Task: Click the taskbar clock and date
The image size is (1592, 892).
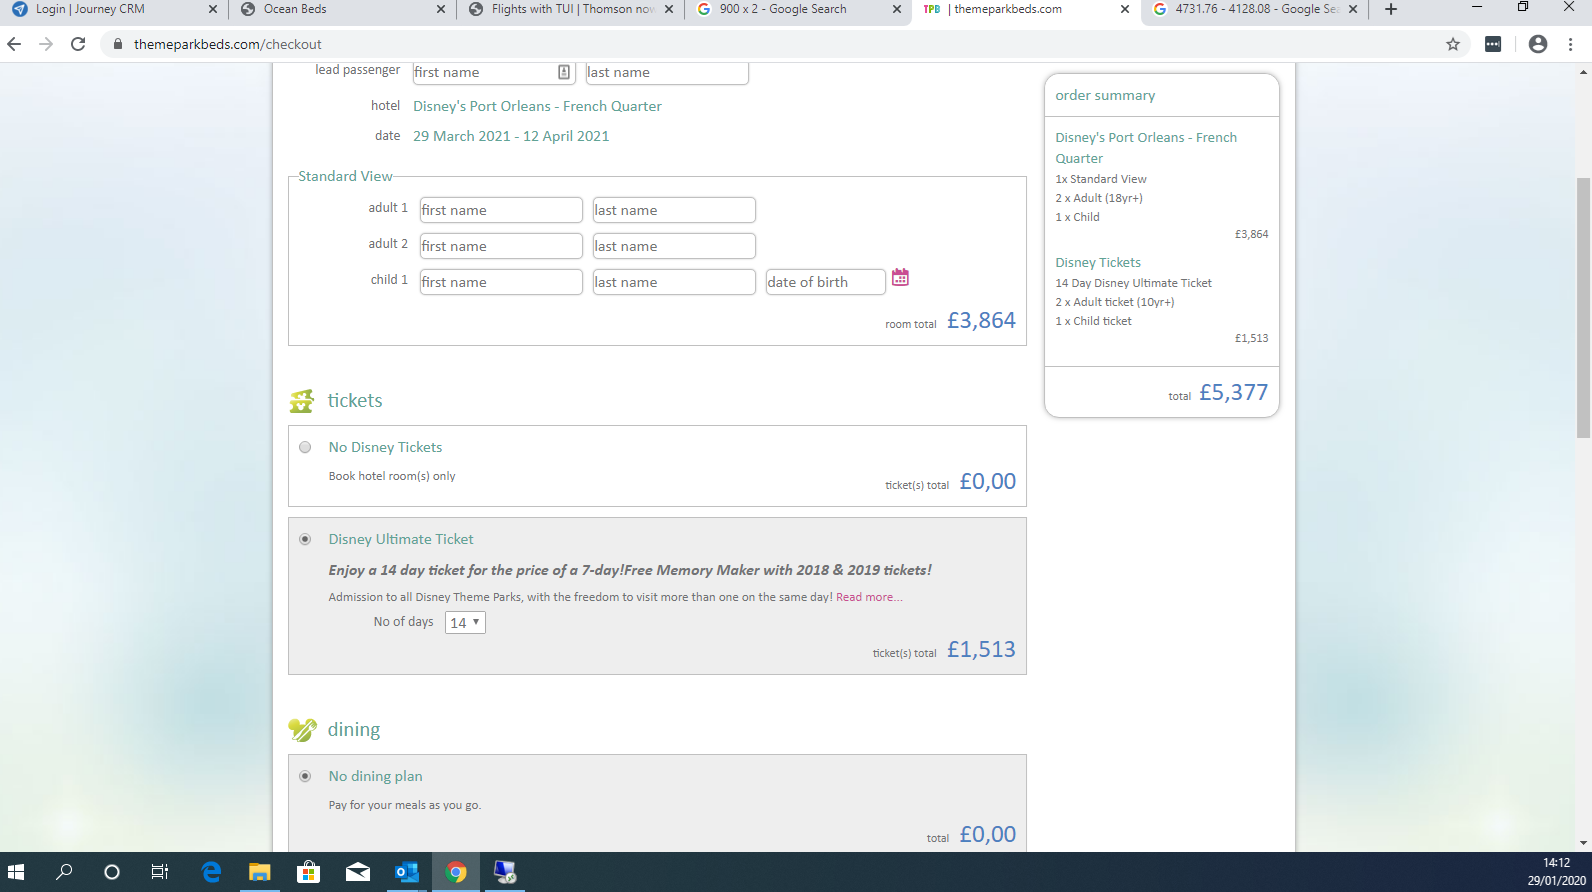Action: 1556,872
